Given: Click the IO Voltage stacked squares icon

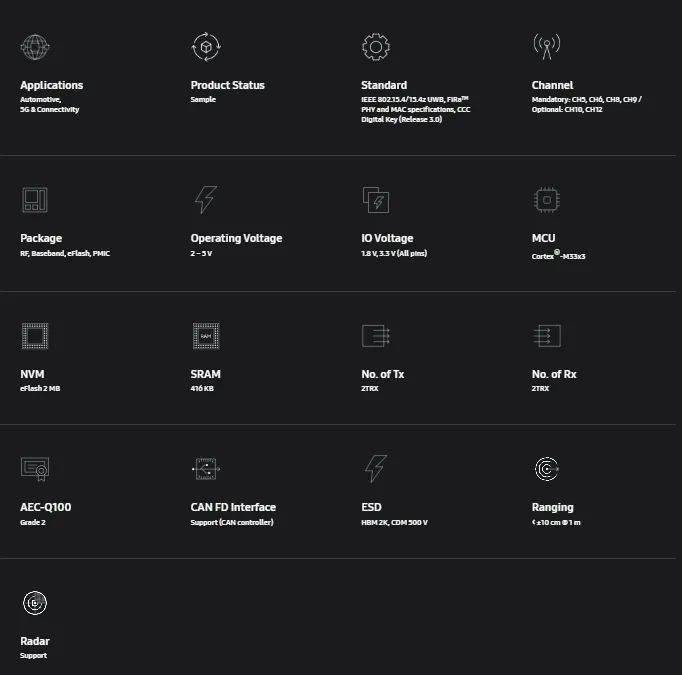Looking at the screenshot, I should [376, 200].
